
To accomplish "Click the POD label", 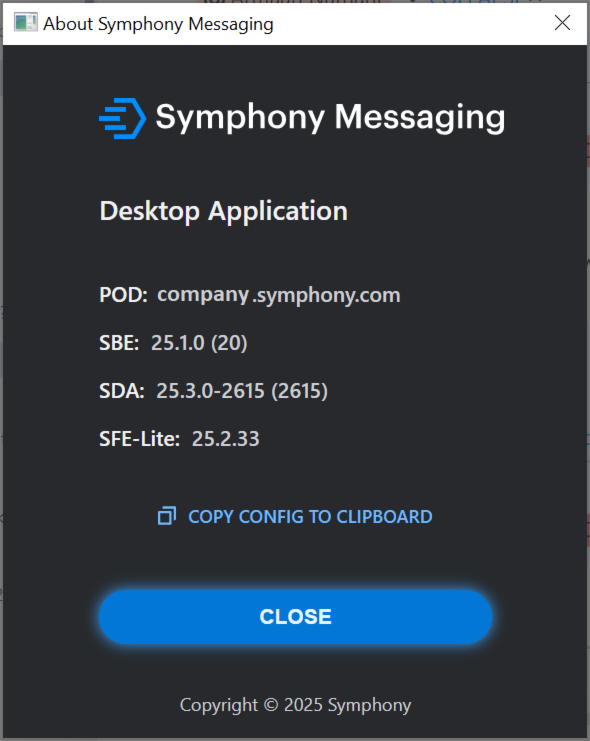I will point(123,295).
